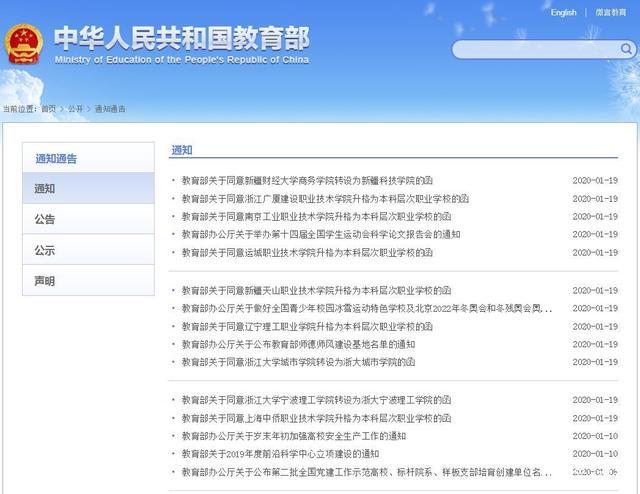Open notice about 南京工业职业技术学院升格

tap(316, 216)
